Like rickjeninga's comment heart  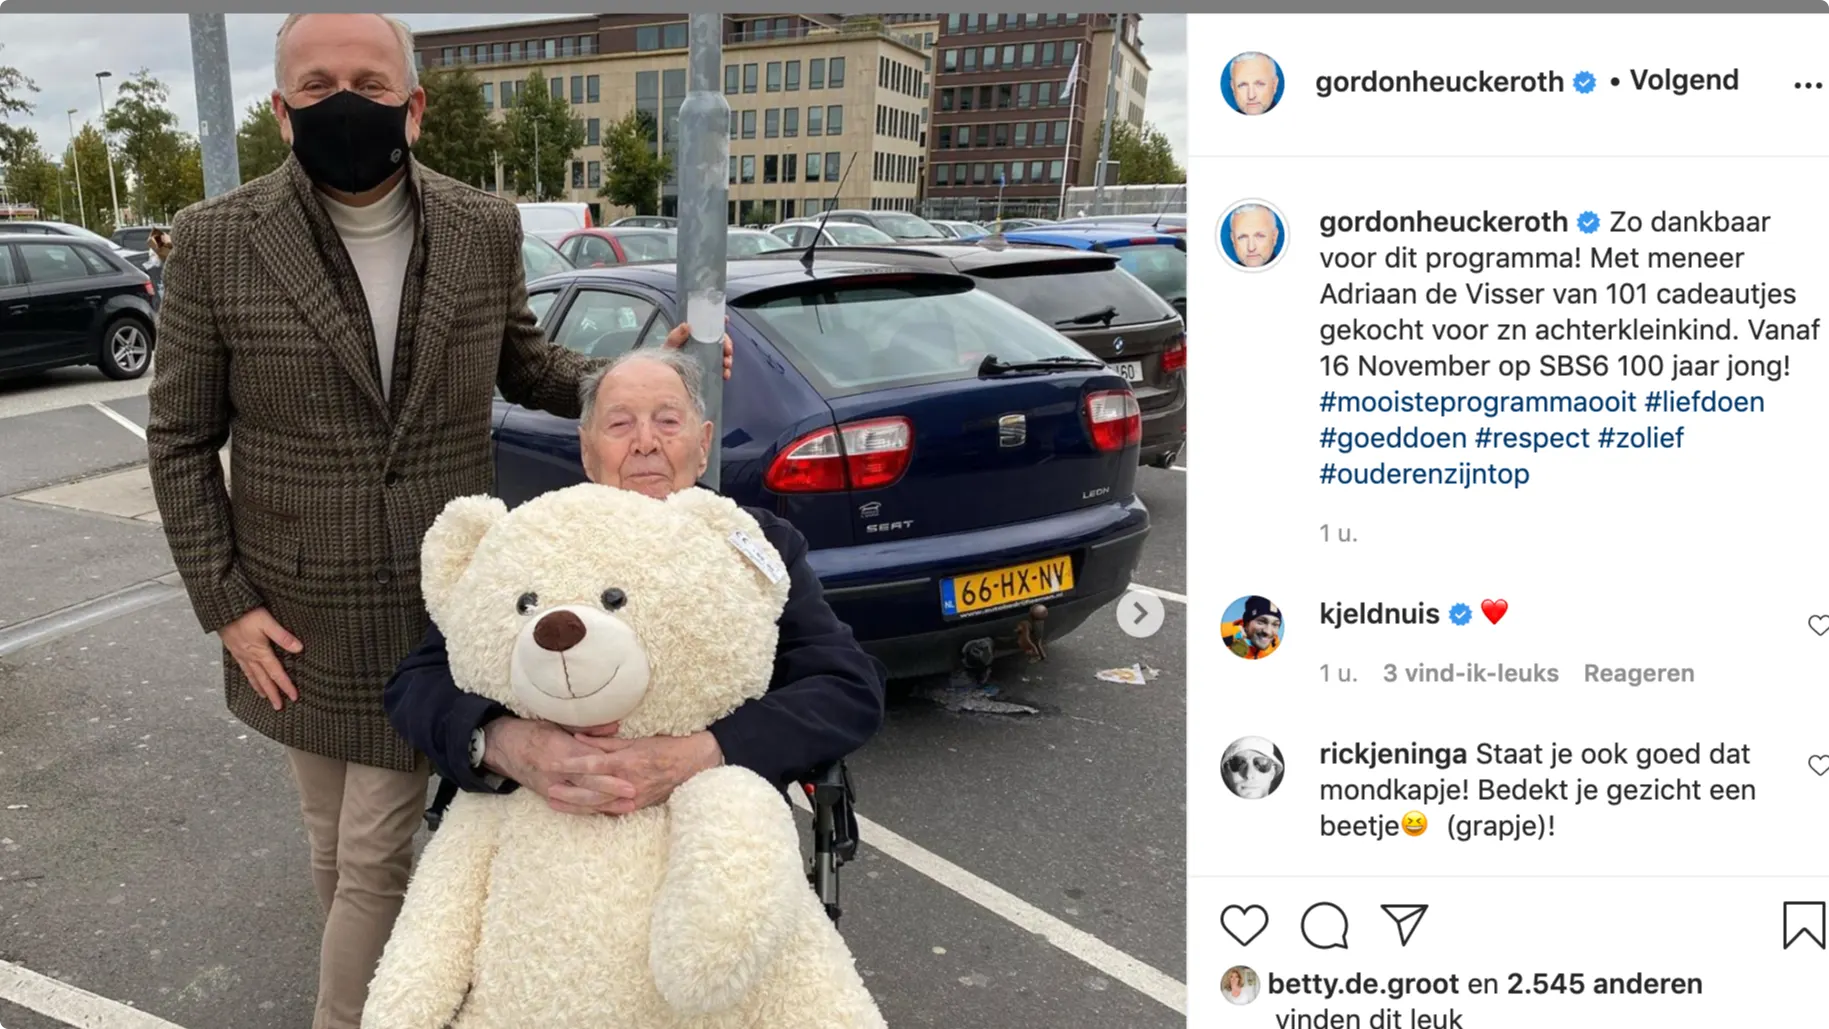point(1818,766)
